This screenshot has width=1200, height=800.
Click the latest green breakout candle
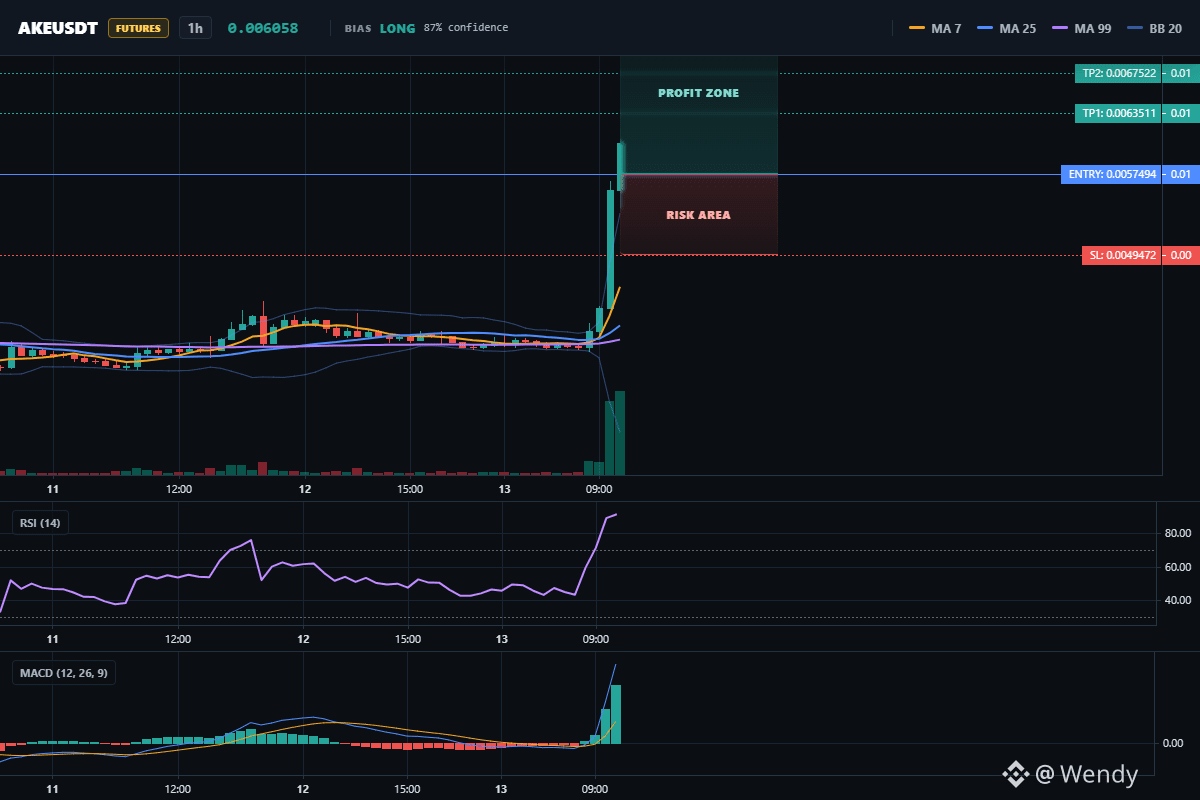[x=621, y=166]
